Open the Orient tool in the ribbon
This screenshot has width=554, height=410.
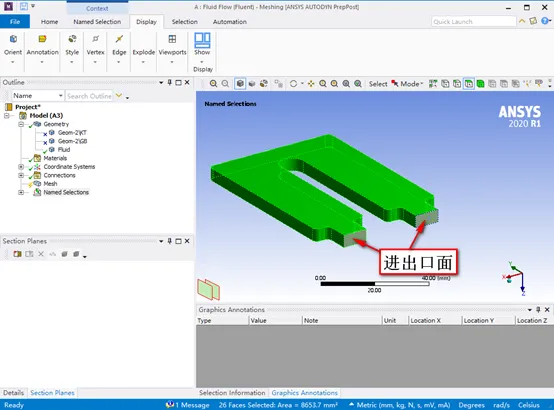[x=13, y=48]
